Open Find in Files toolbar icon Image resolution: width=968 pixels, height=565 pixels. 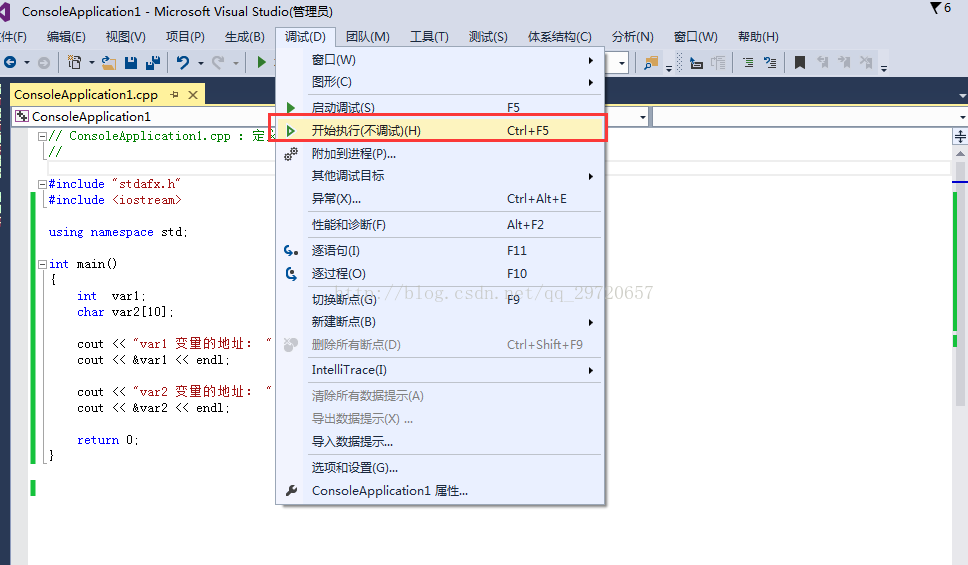coord(651,62)
